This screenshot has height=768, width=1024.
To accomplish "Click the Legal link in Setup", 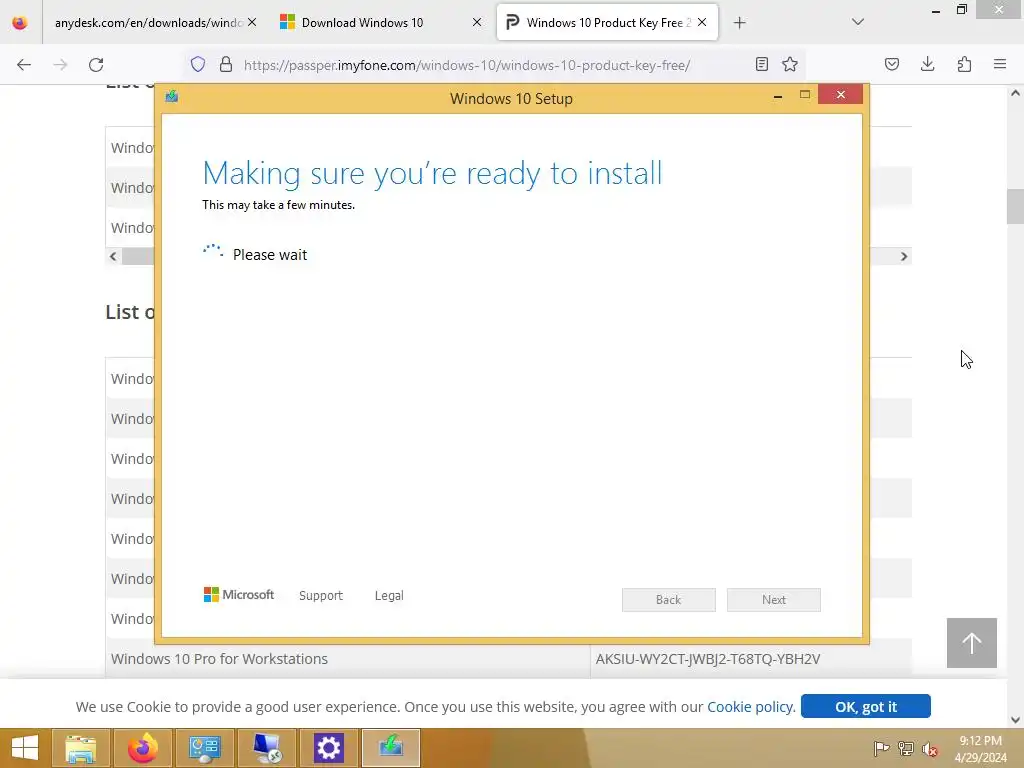I will coord(389,596).
